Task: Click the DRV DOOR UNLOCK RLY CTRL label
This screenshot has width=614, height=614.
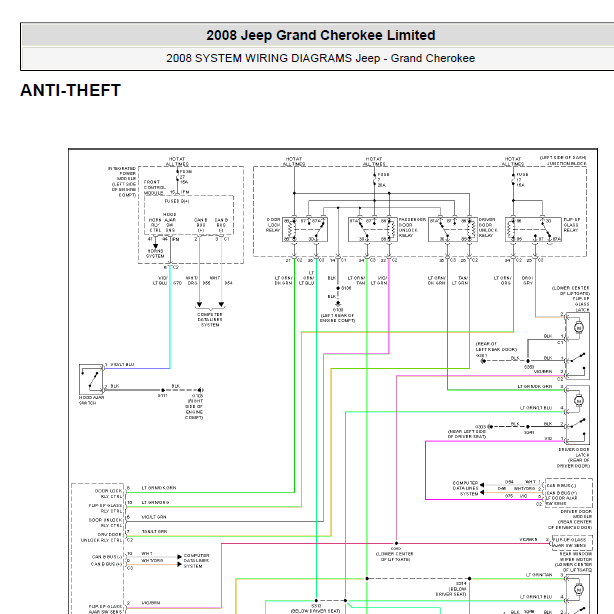Action: tap(102, 537)
